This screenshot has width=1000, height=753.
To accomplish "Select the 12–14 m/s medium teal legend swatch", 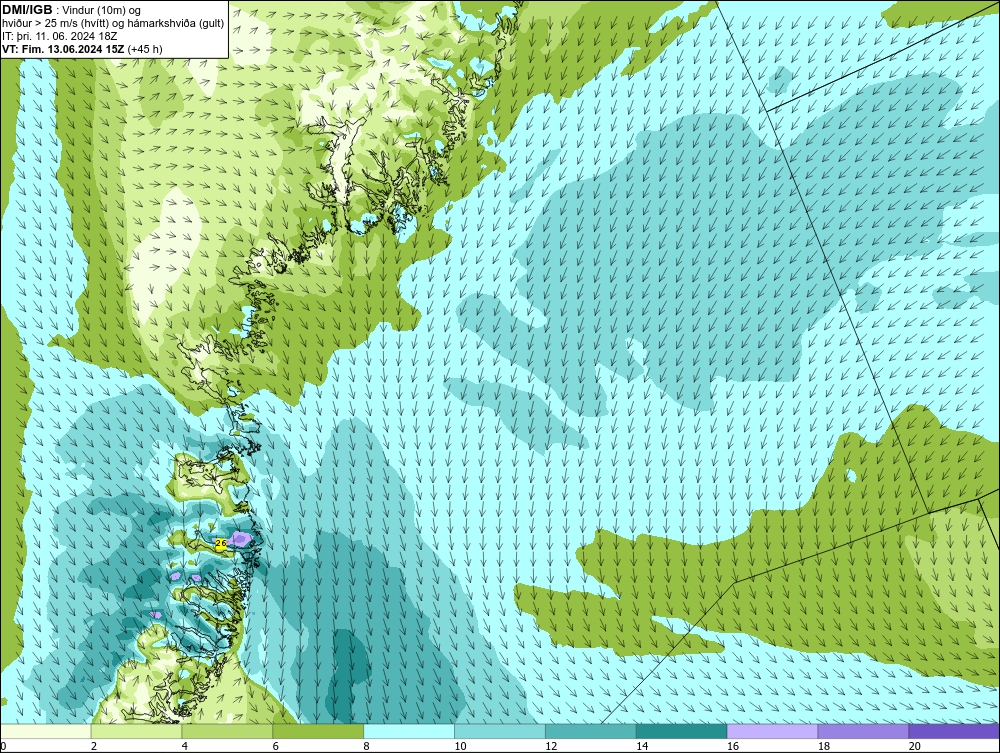I will [591, 731].
